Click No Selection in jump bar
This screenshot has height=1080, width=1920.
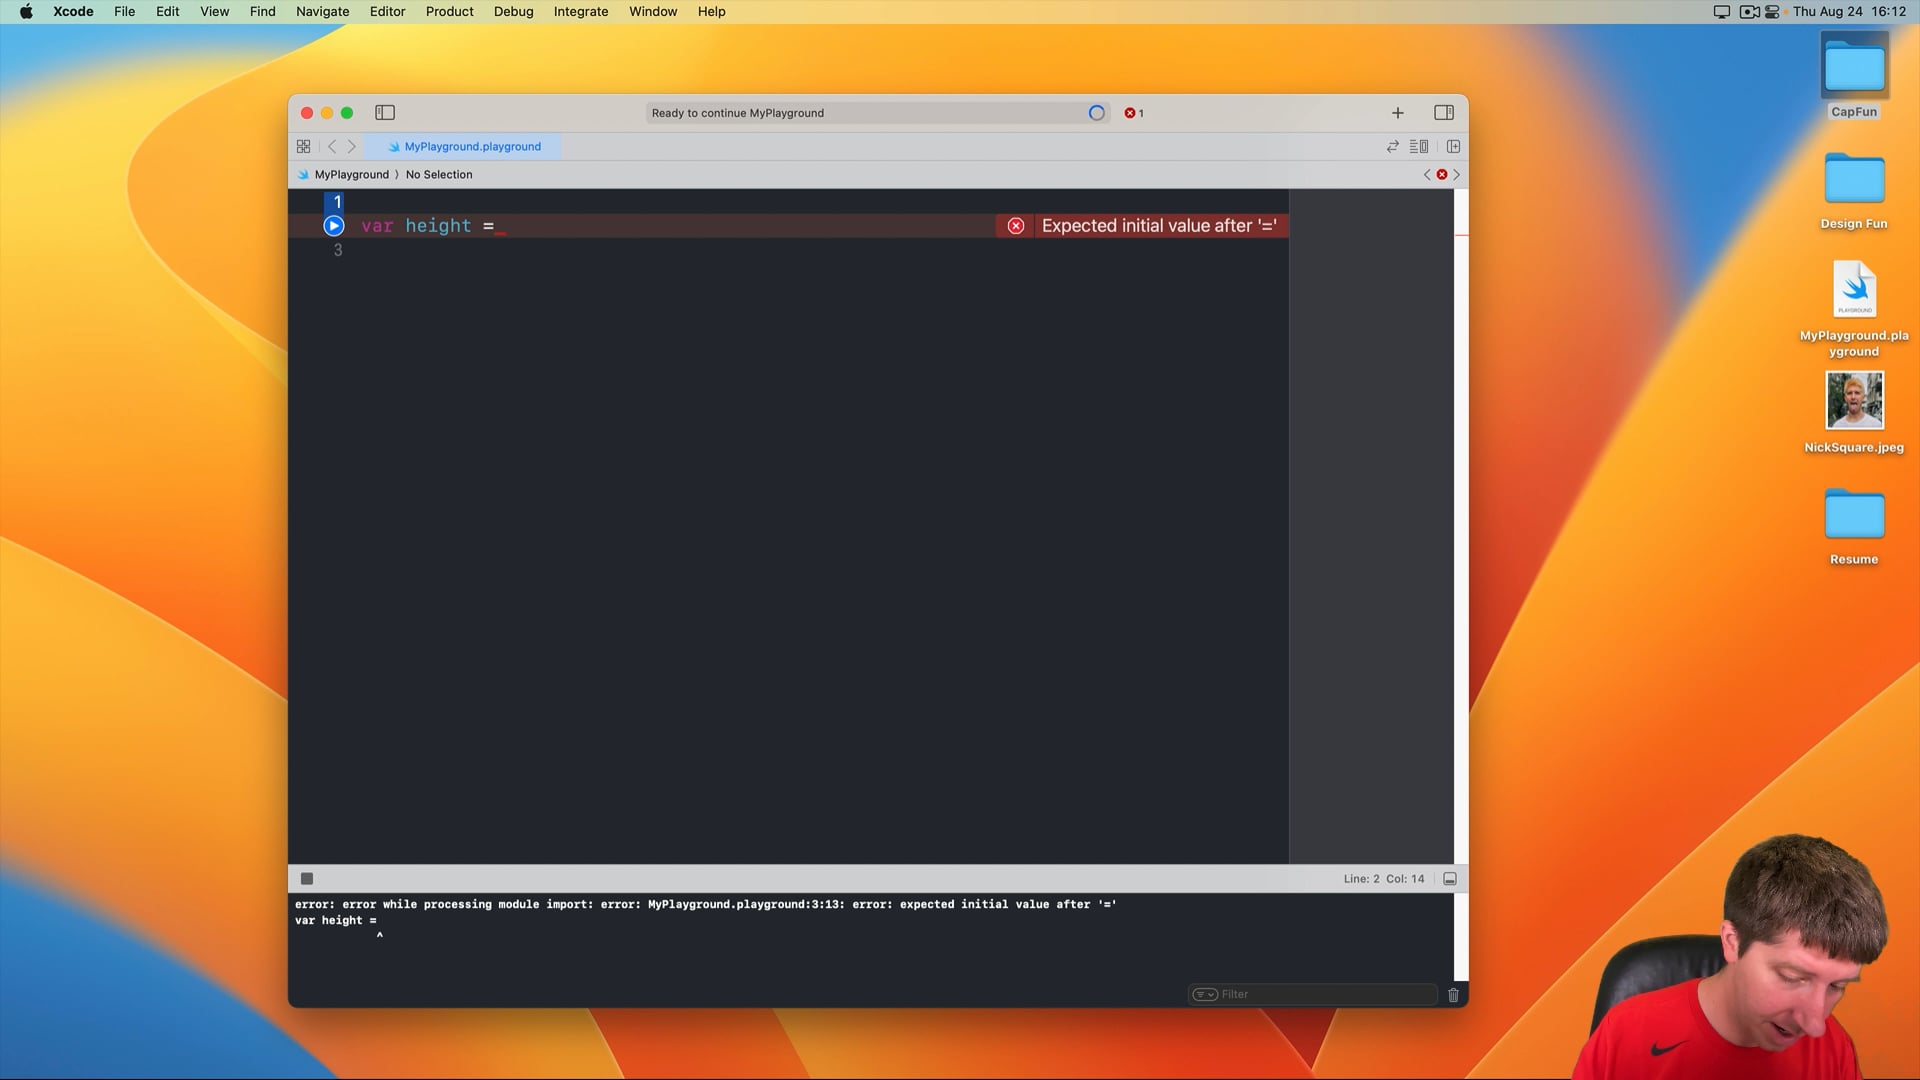439,174
